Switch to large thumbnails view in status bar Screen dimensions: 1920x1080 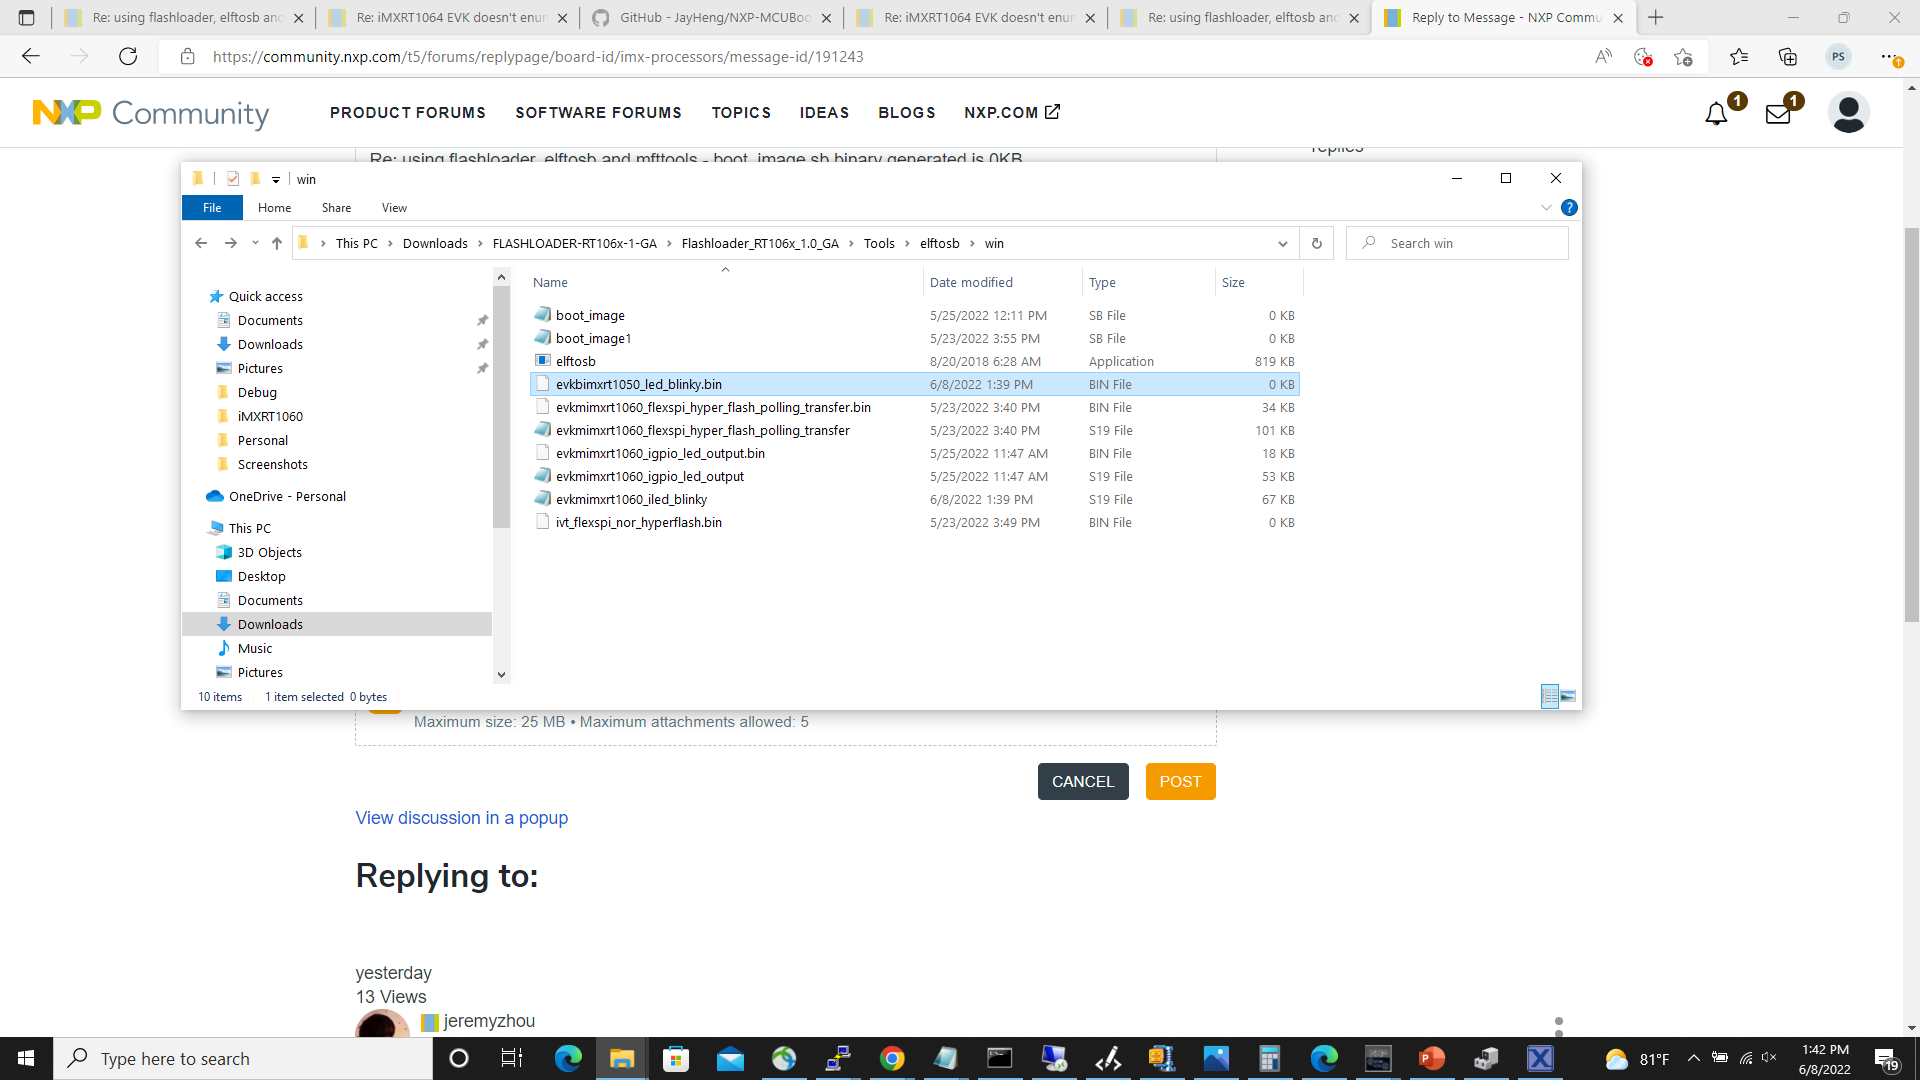(1567, 695)
